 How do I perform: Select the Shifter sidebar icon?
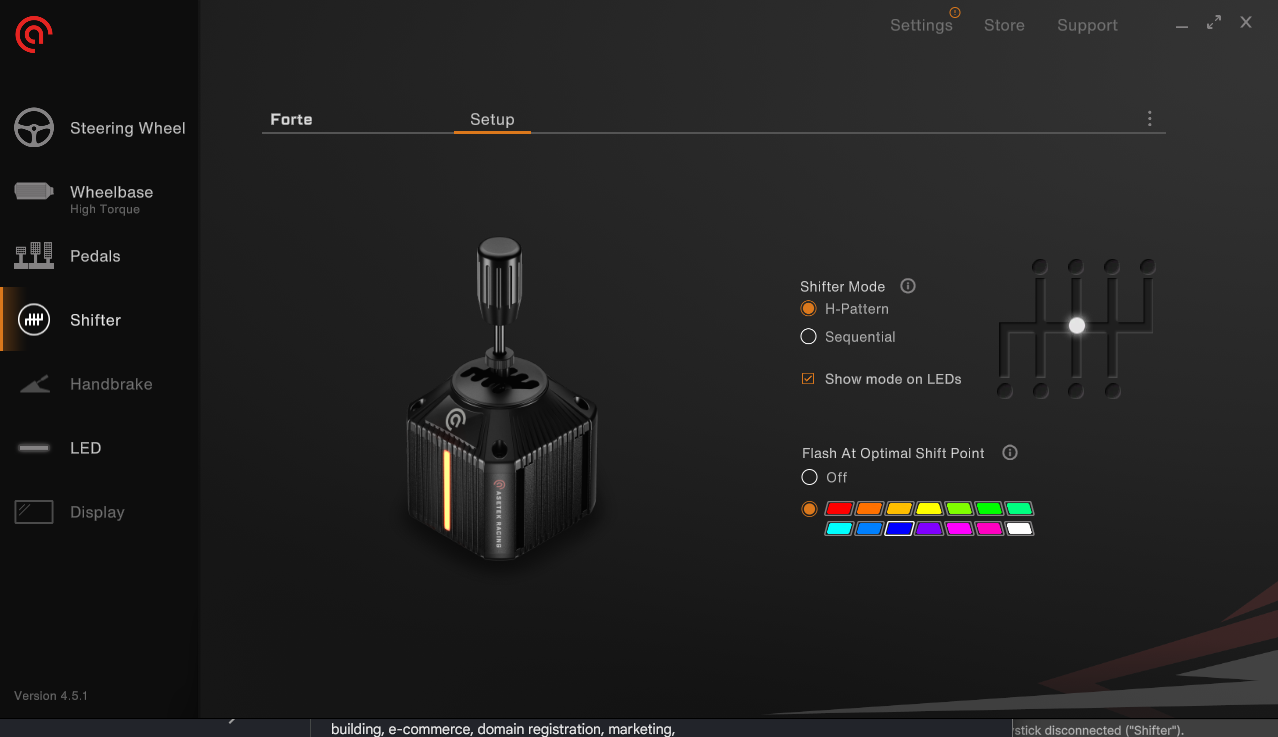(34, 320)
